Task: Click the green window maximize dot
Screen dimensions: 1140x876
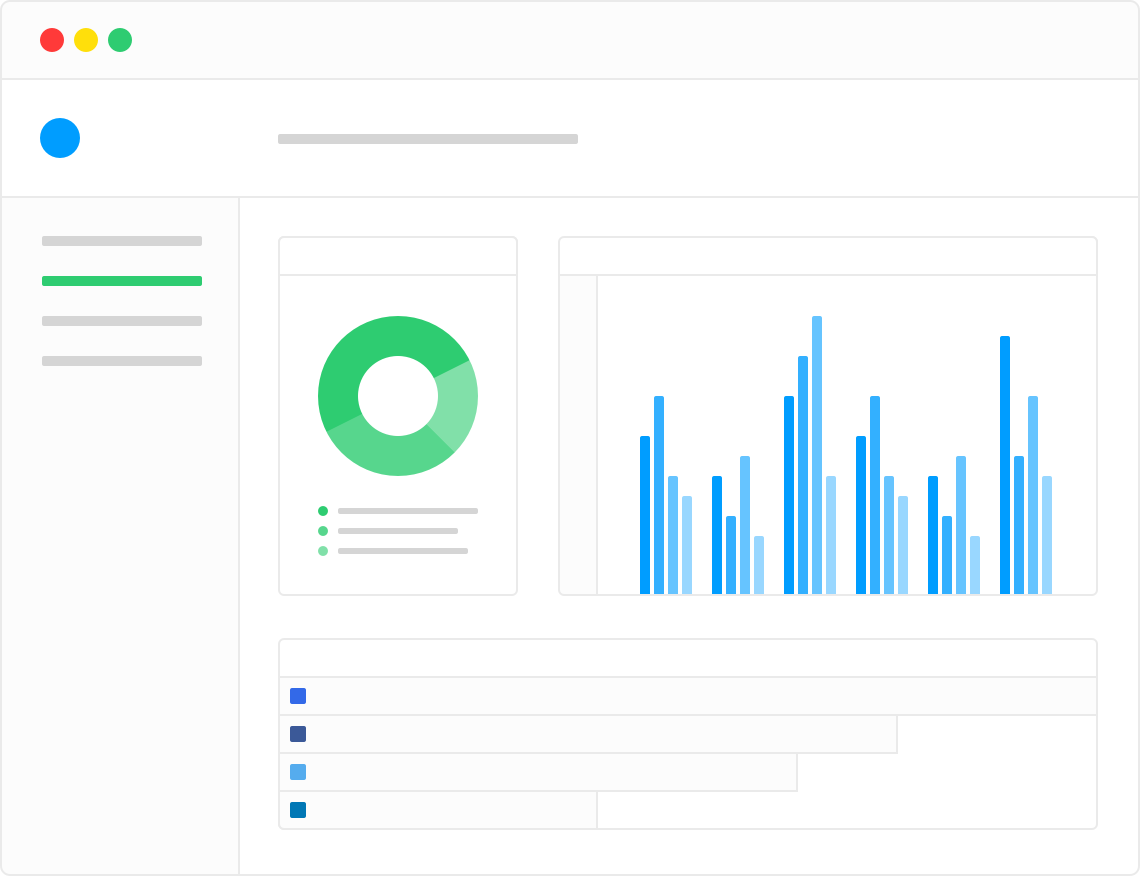Action: click(120, 40)
